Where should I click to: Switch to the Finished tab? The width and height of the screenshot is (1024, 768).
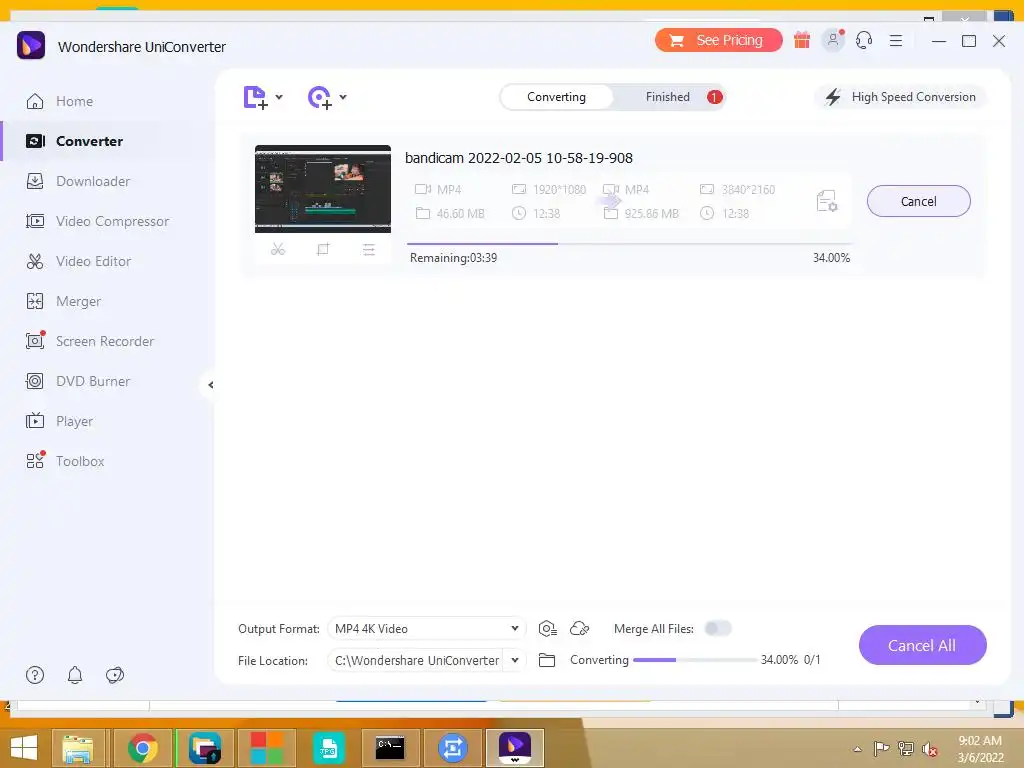668,97
